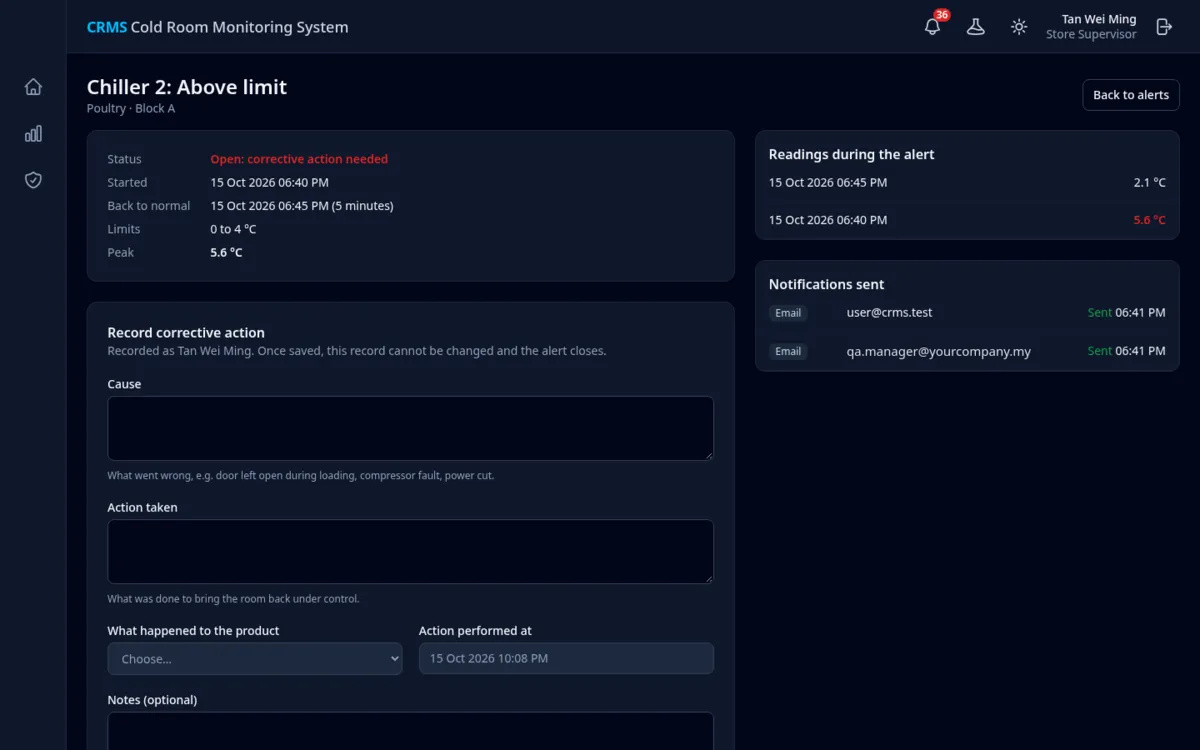
Task: Open the bar chart reports icon in sidebar
Action: [33, 134]
